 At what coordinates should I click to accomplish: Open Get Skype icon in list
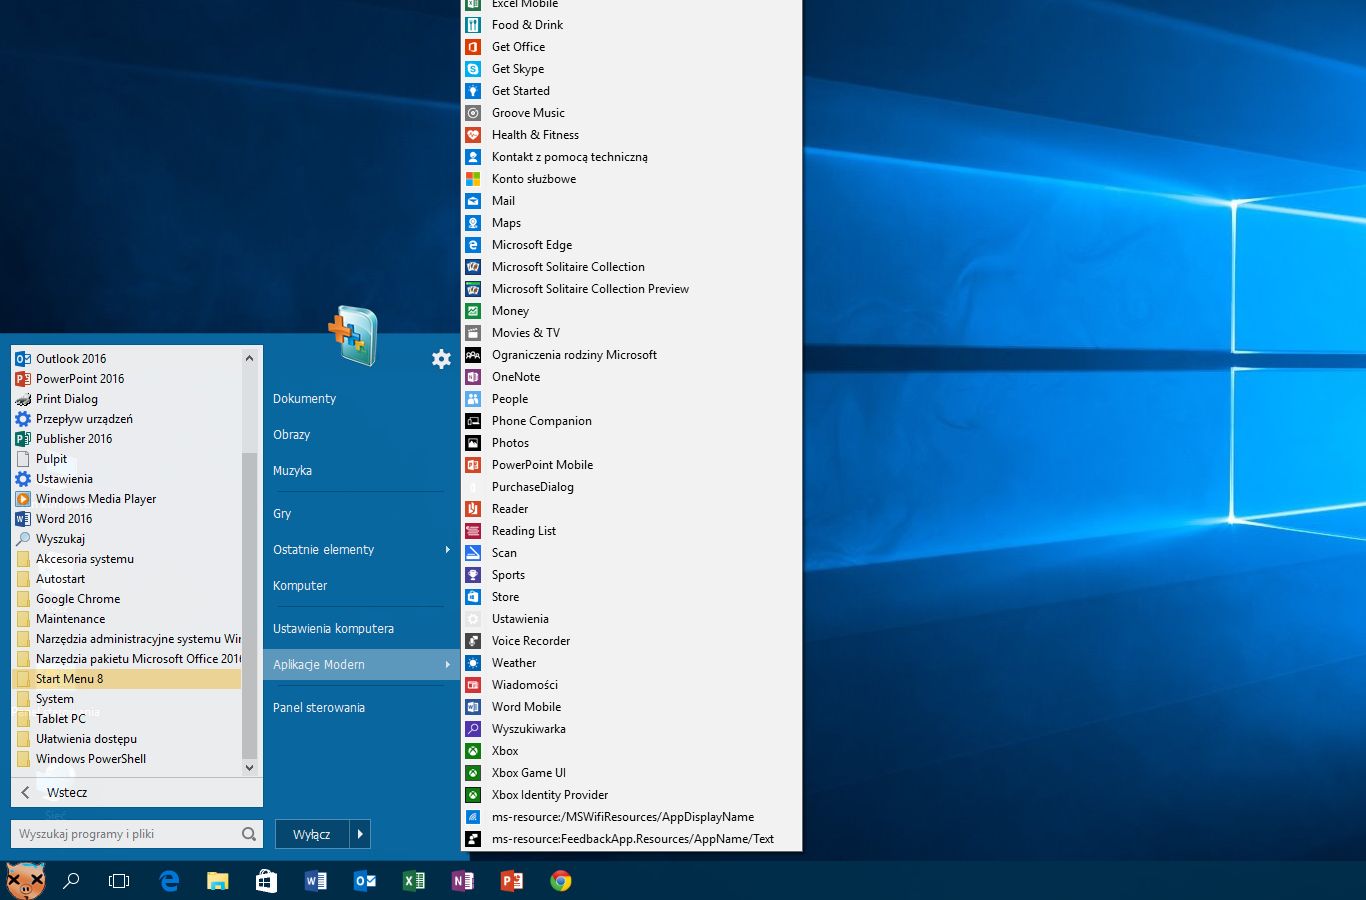(x=473, y=69)
